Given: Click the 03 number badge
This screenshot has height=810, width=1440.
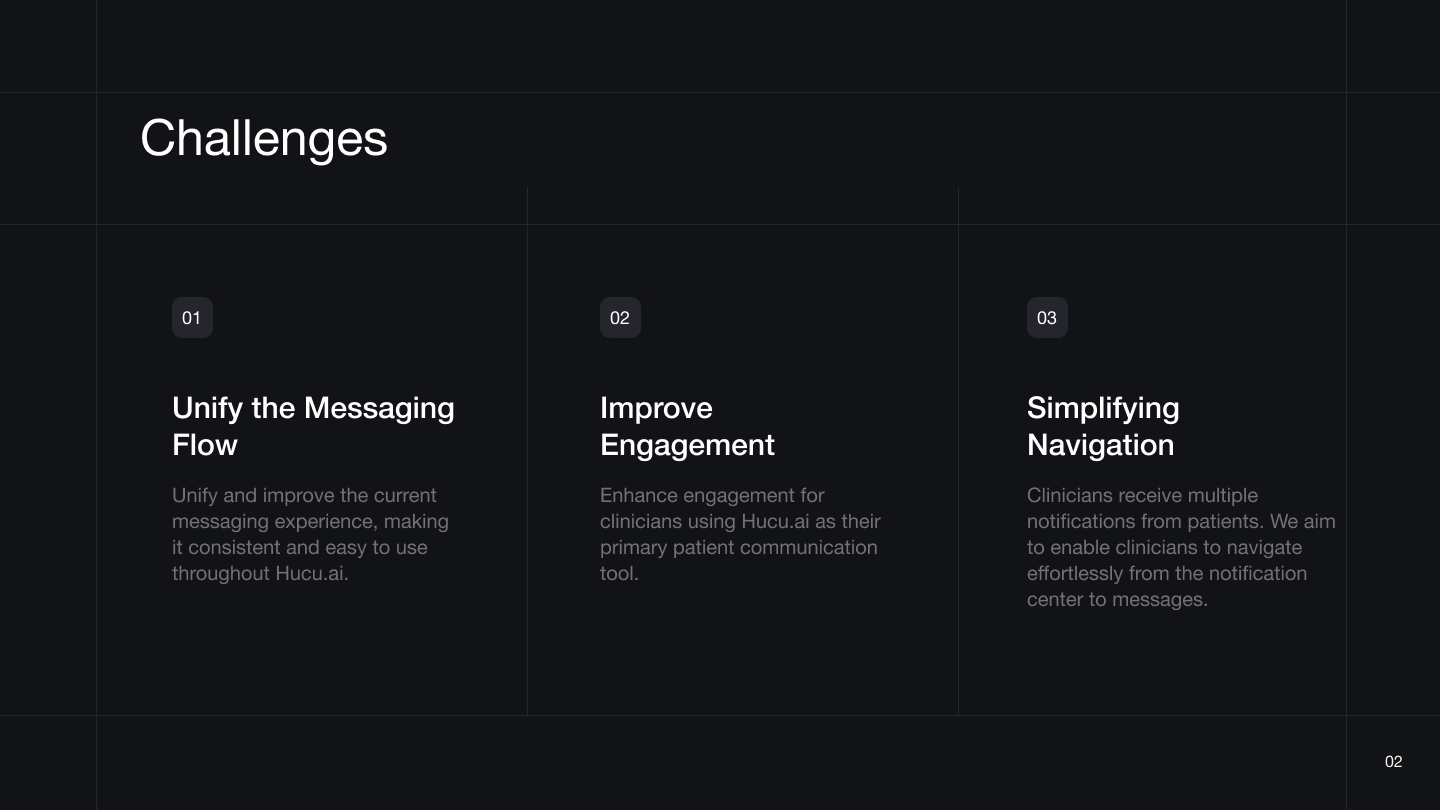Looking at the screenshot, I should click(x=1047, y=318).
